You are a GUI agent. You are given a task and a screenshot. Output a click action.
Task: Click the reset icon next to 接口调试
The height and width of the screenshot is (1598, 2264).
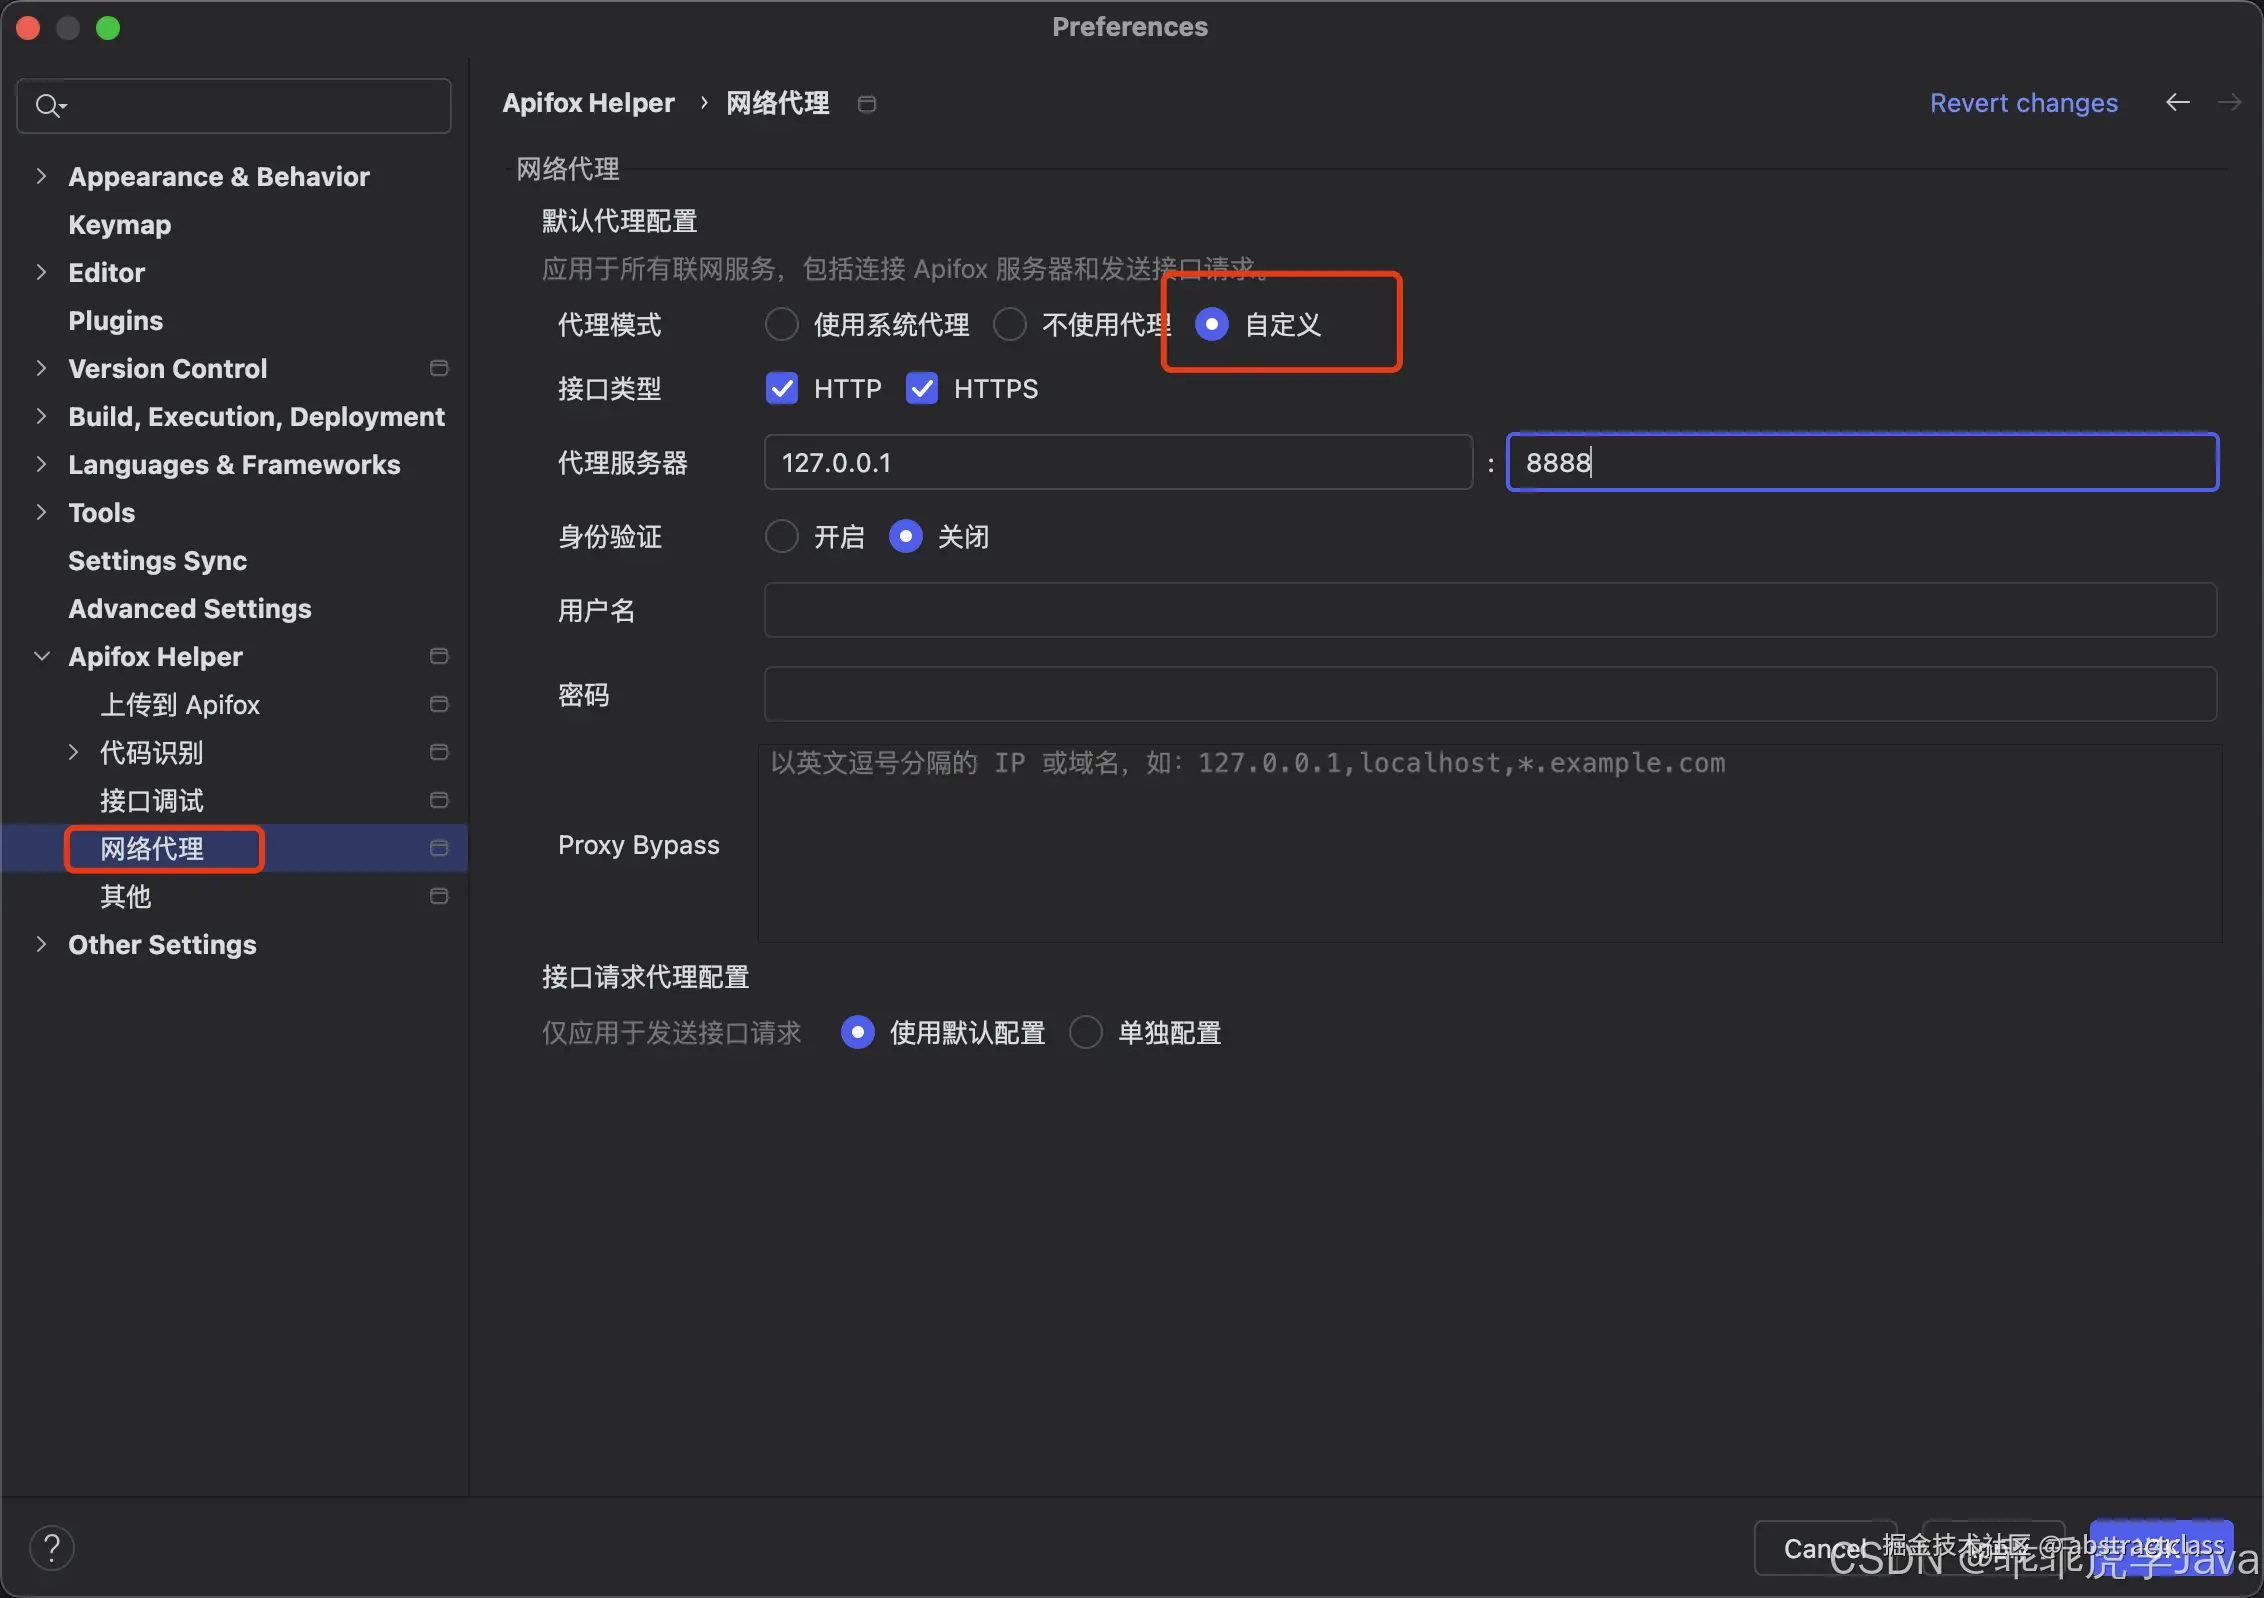[438, 800]
